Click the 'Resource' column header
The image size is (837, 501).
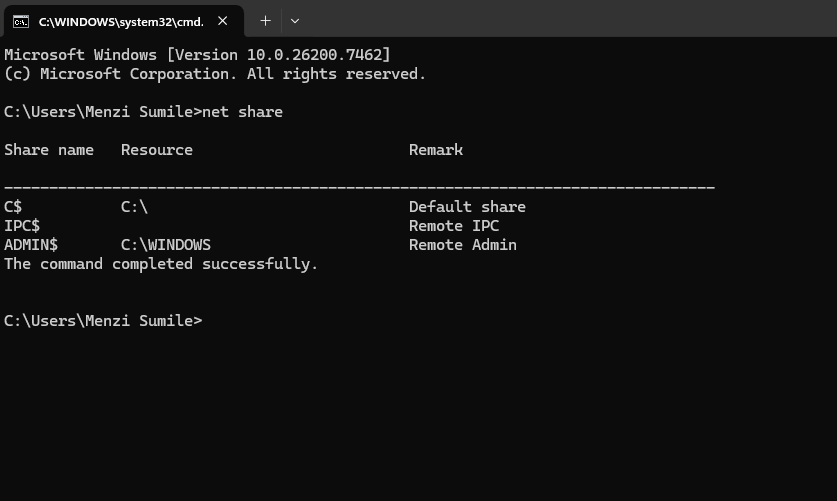click(x=156, y=150)
